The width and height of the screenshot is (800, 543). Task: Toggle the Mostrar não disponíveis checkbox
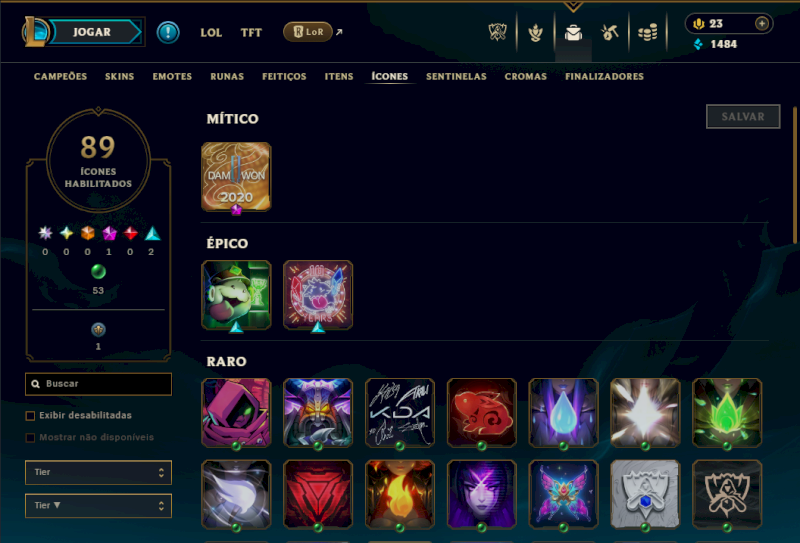point(30,437)
